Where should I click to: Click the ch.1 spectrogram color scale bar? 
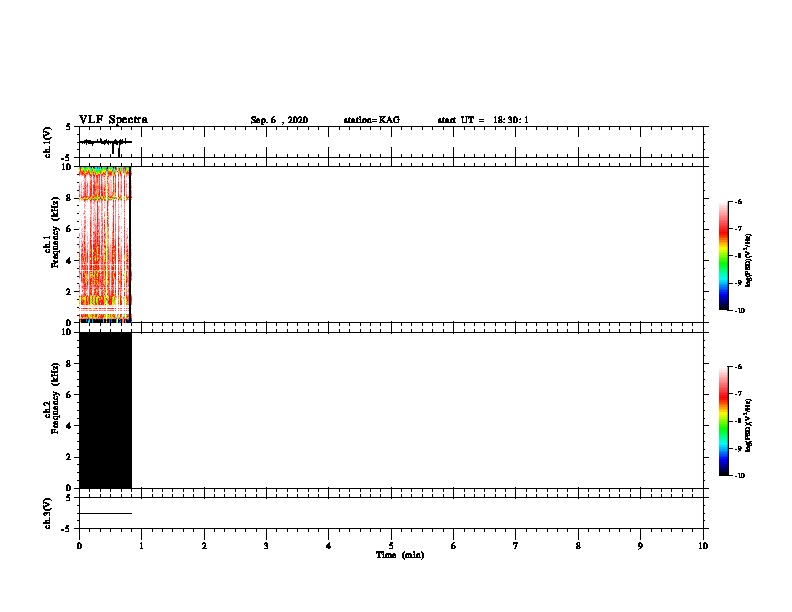click(724, 256)
